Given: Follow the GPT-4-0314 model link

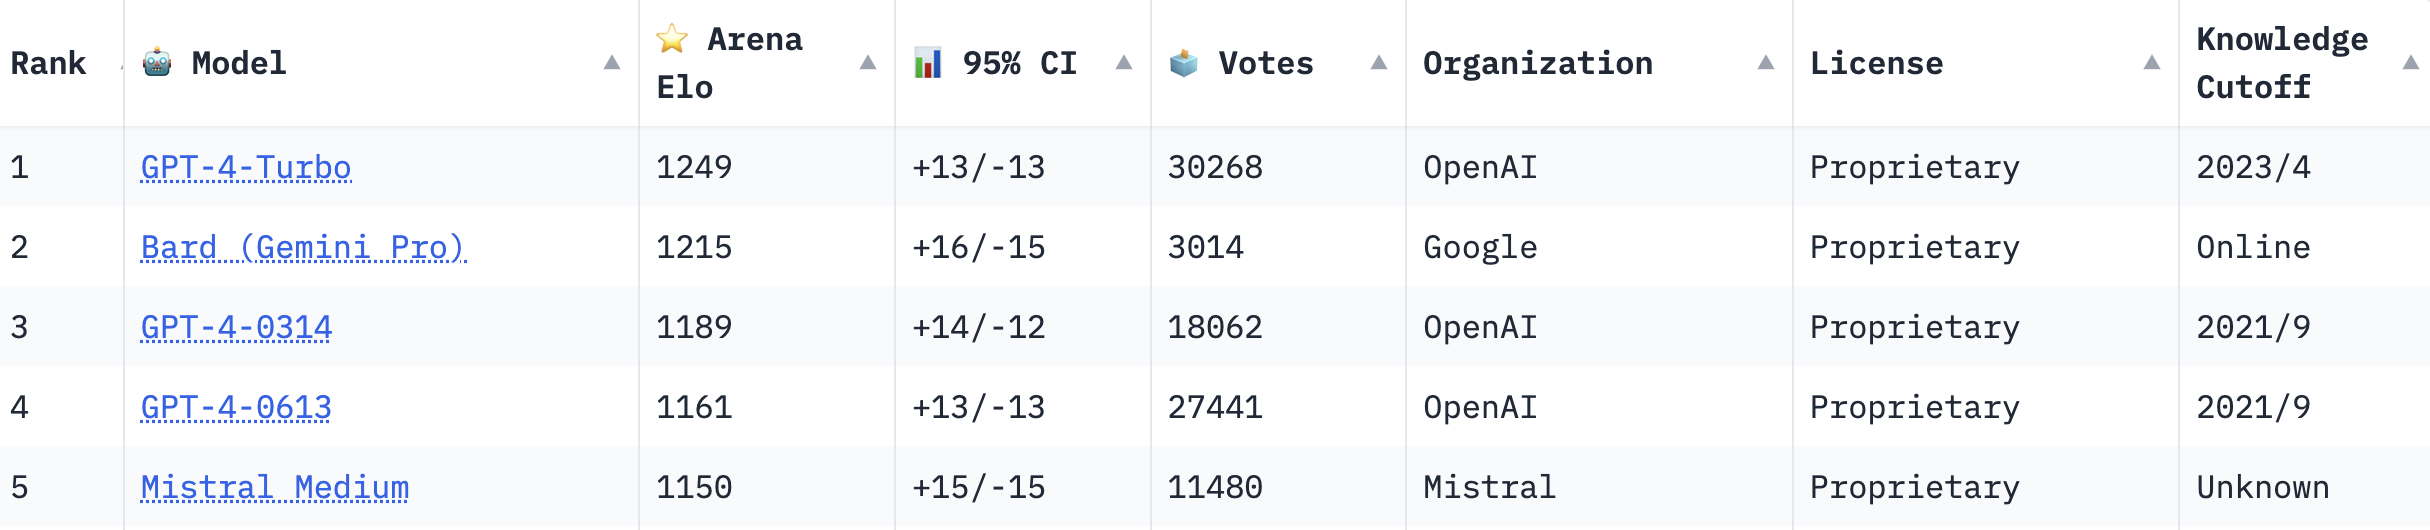Looking at the screenshot, I should point(236,327).
